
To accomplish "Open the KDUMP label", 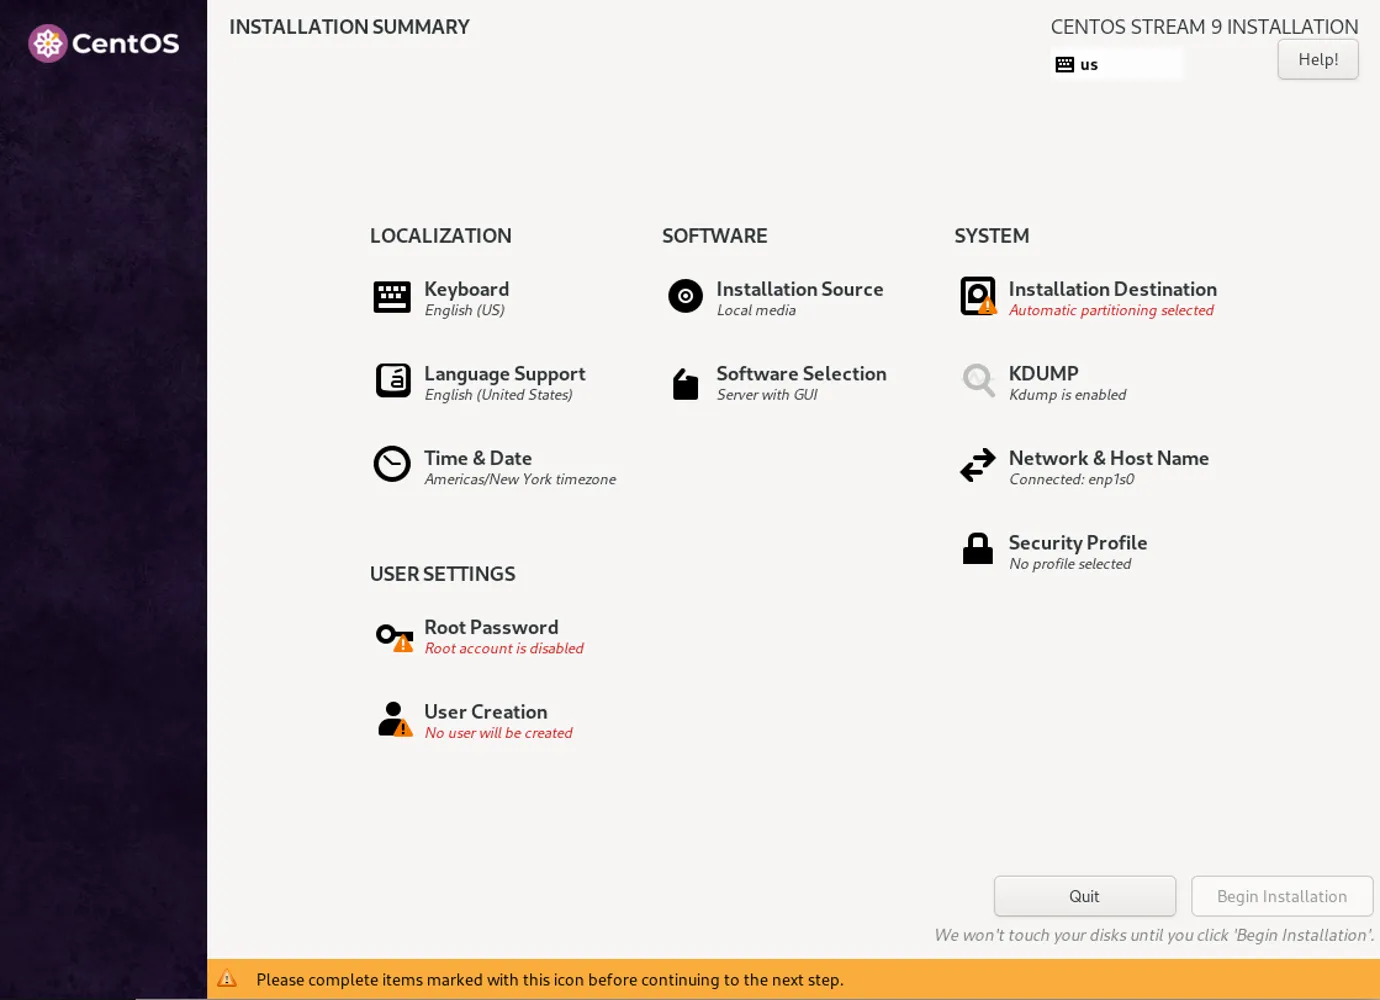I will [1044, 373].
